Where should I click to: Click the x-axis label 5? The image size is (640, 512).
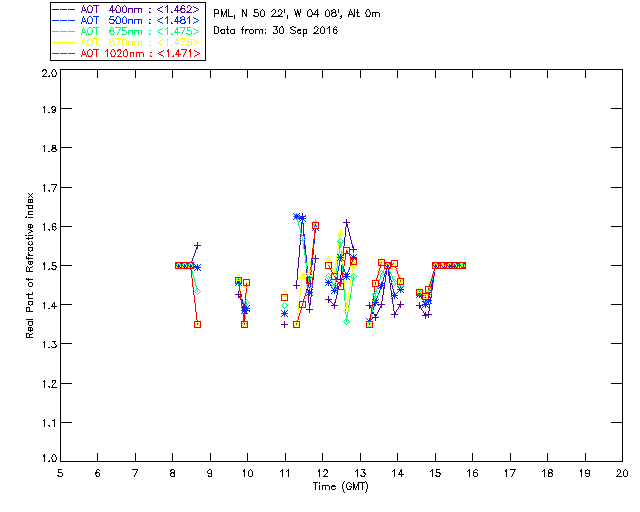(x=60, y=474)
